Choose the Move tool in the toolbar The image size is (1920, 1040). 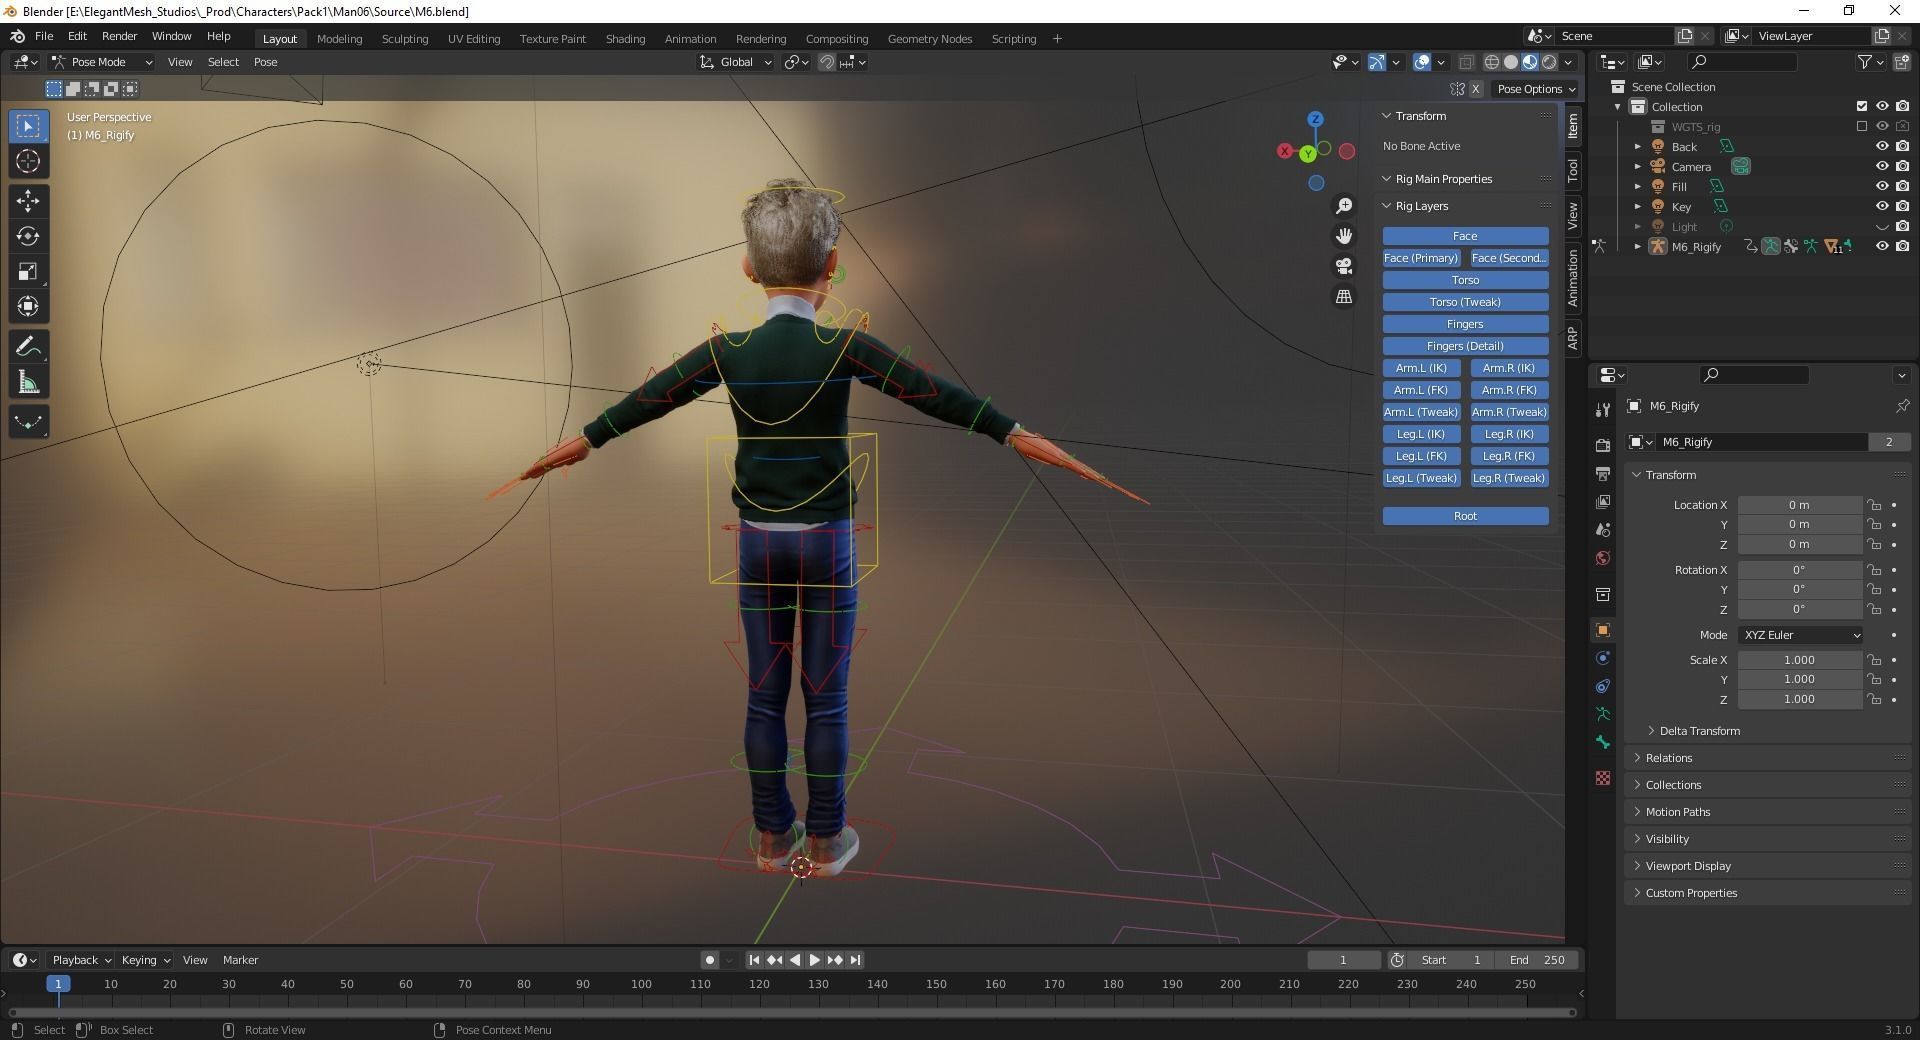[28, 201]
